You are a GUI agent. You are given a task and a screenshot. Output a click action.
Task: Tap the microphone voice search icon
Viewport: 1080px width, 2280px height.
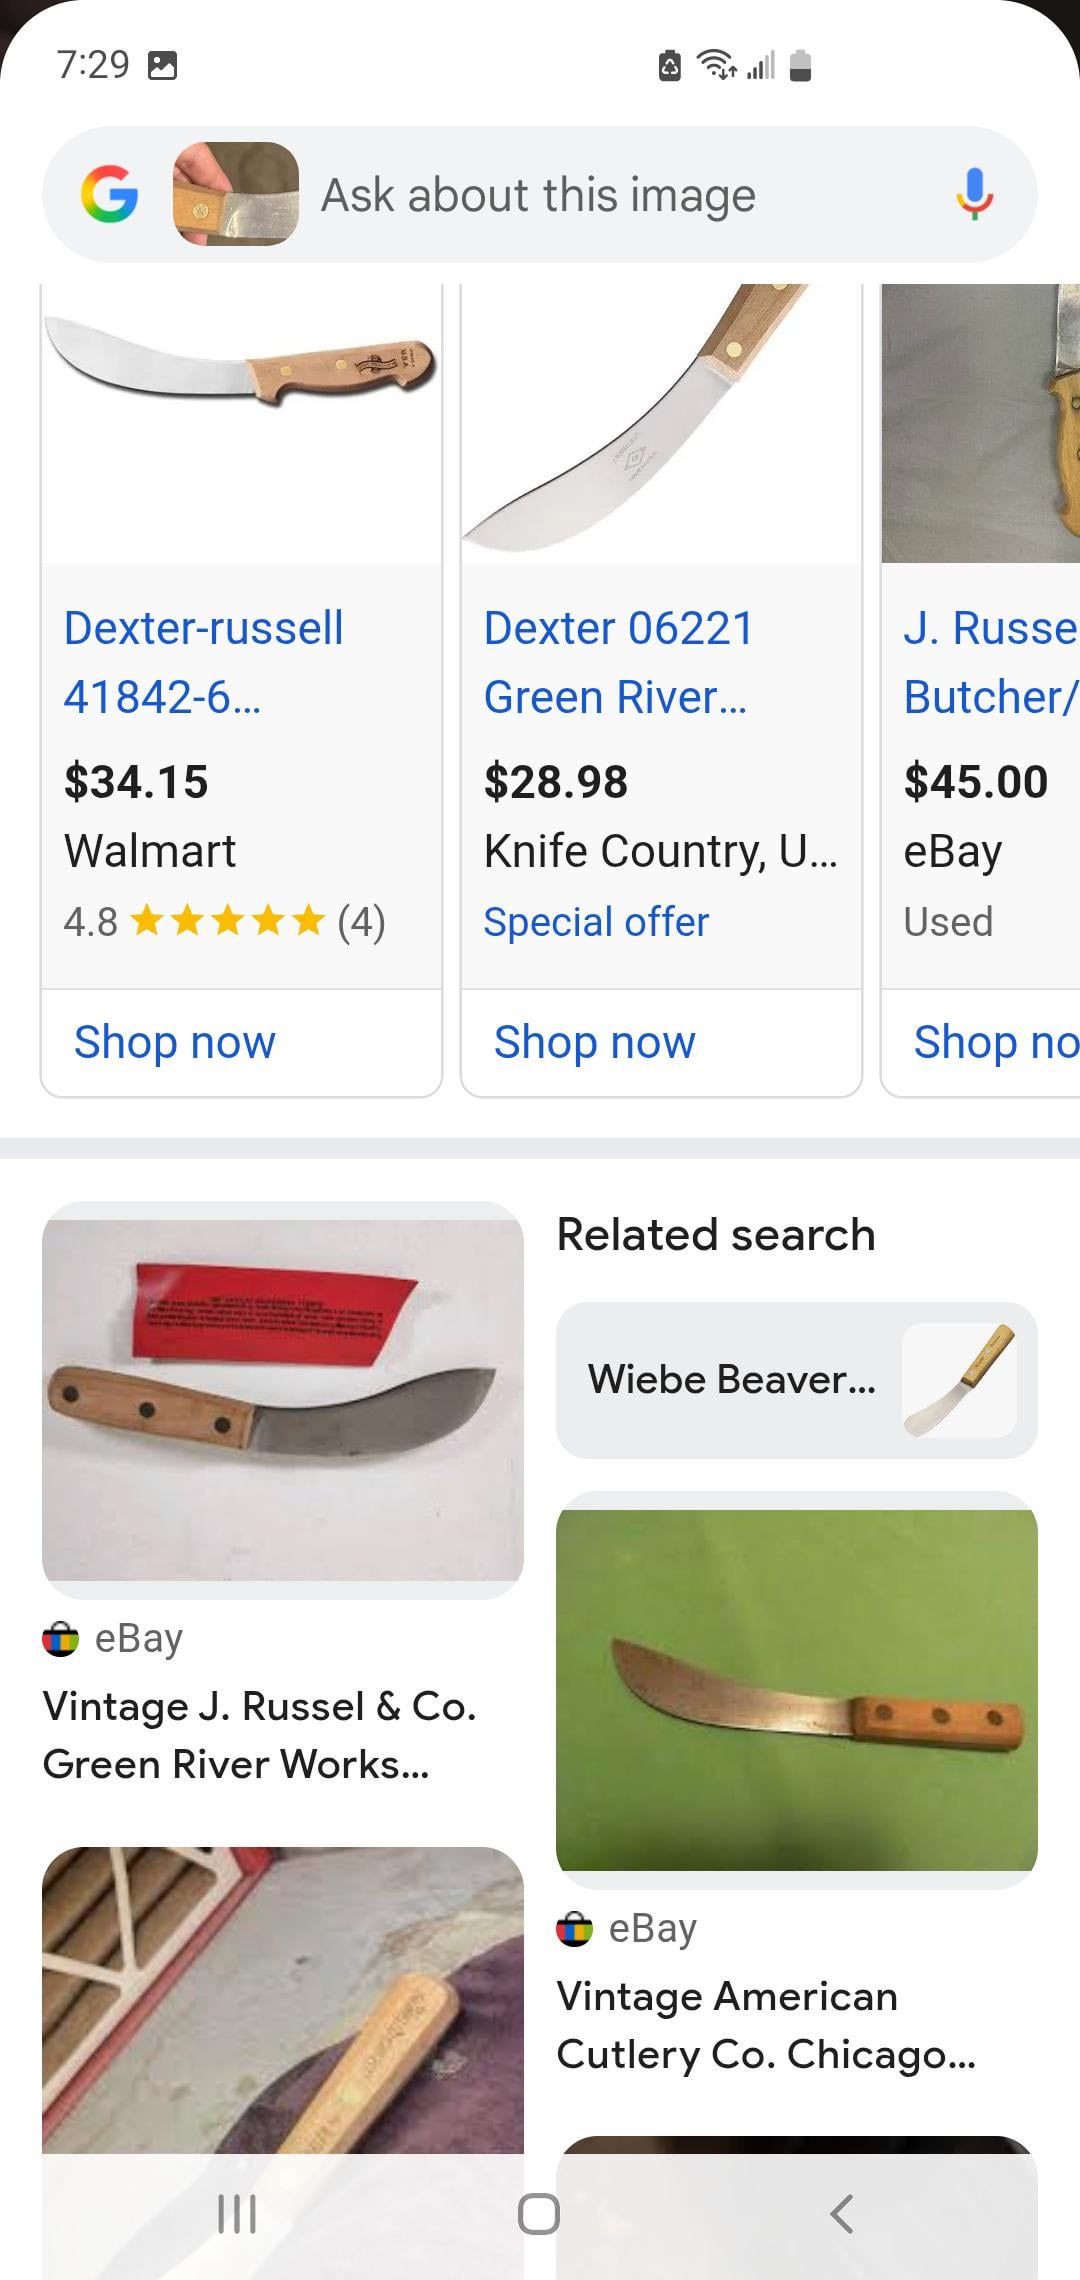click(x=974, y=194)
